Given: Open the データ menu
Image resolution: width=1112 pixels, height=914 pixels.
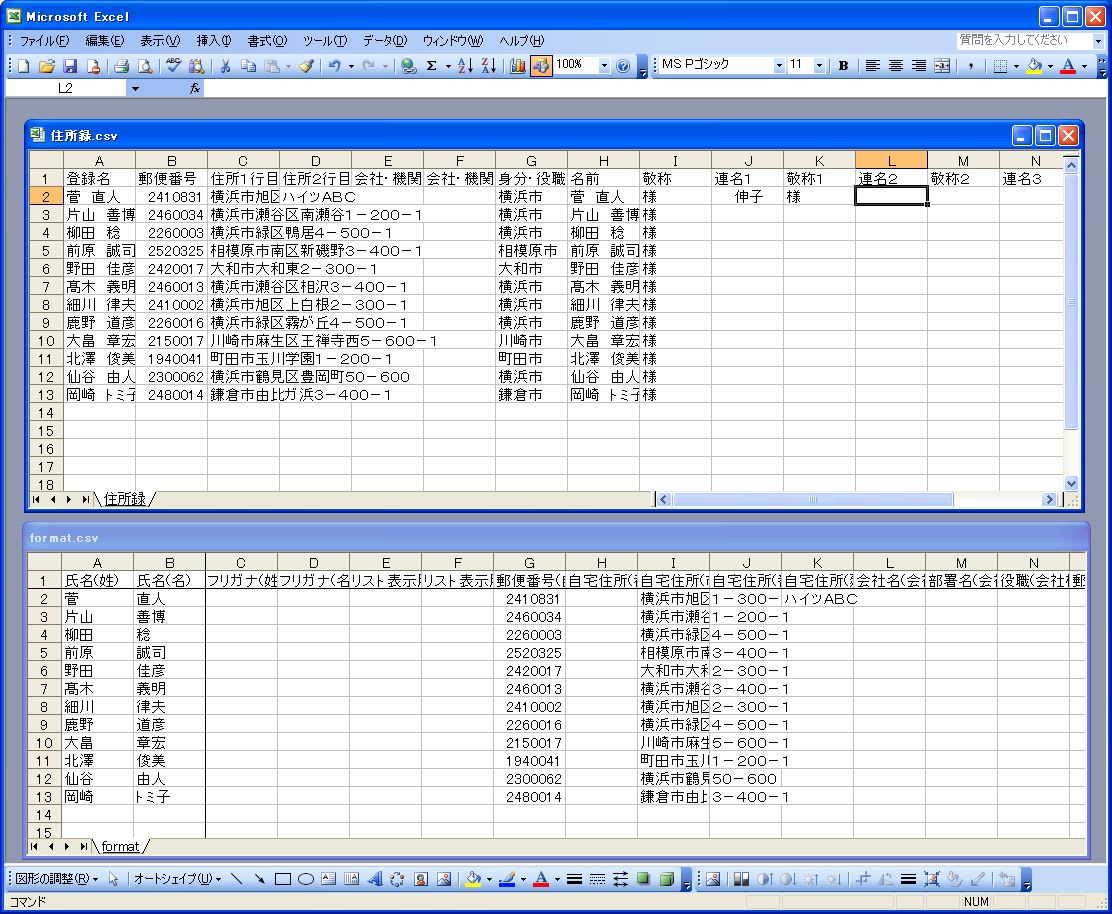Looking at the screenshot, I should [x=384, y=41].
